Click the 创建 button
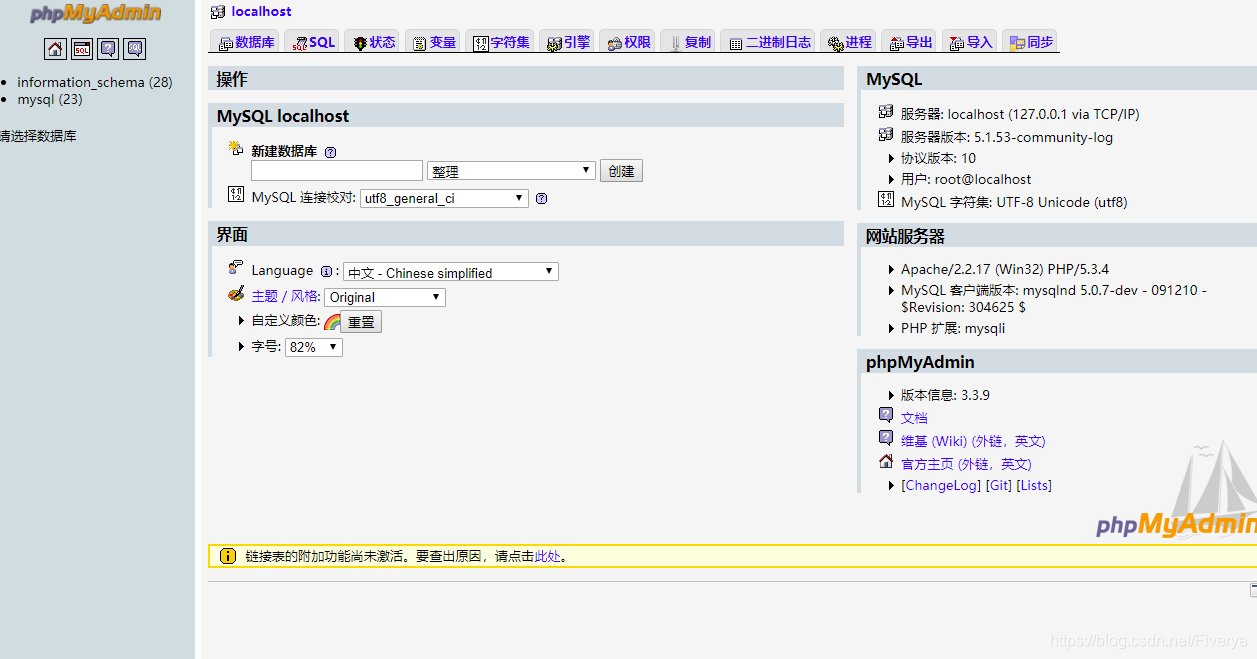Viewport: 1257px width, 659px height. click(621, 171)
